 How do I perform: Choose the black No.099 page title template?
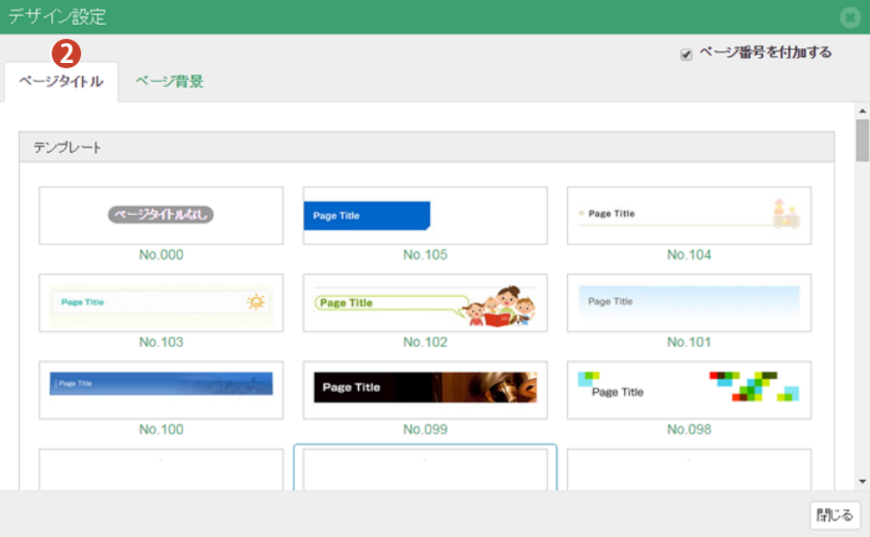[x=425, y=389]
